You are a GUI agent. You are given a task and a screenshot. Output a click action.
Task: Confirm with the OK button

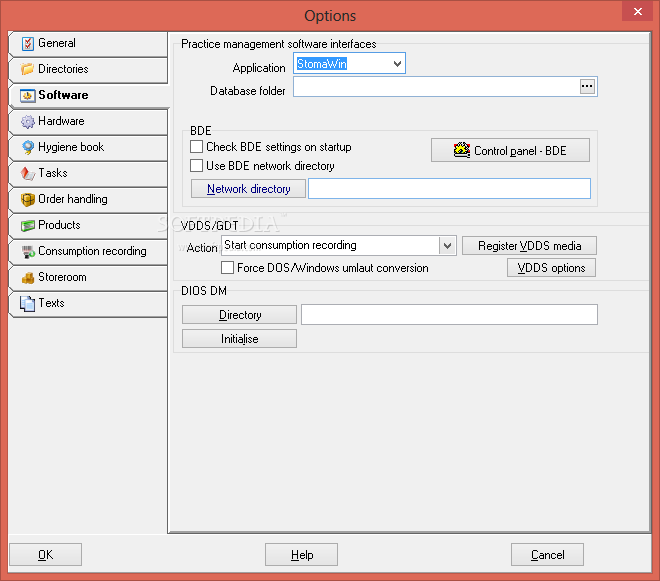(45, 555)
